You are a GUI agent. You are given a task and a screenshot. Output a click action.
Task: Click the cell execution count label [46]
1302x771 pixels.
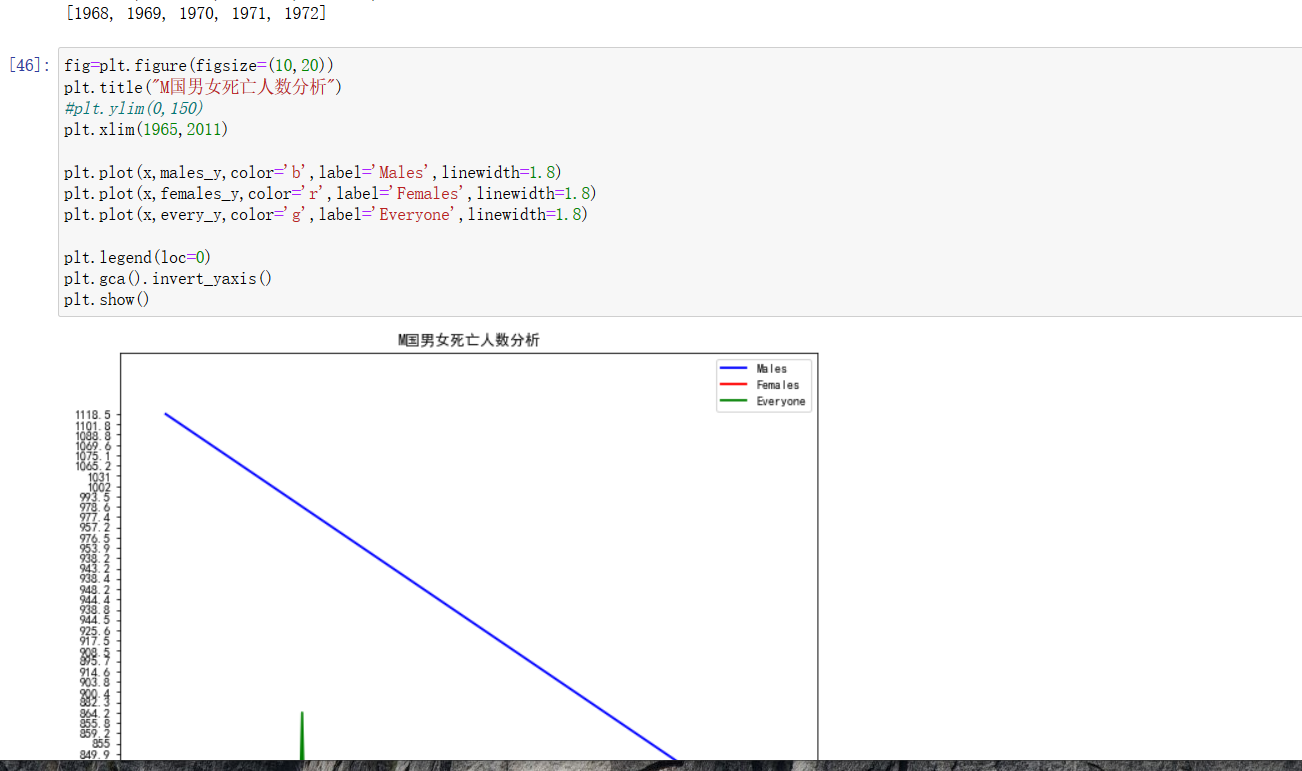click(23, 64)
